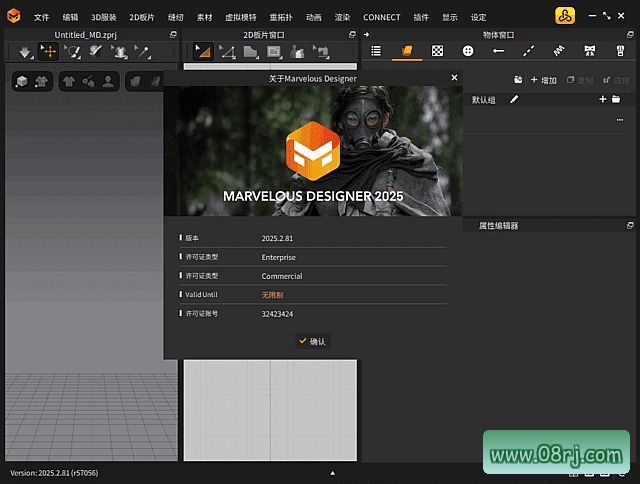Open the 渲染 menu

point(342,17)
